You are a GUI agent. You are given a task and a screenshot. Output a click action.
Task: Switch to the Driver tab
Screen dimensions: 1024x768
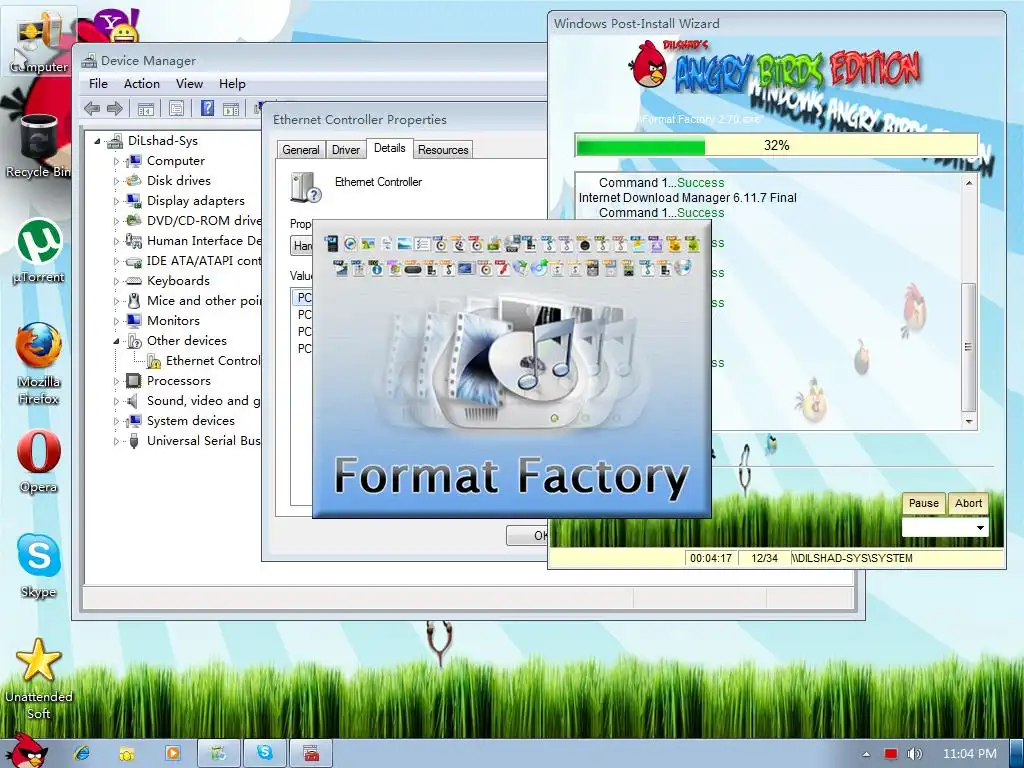click(x=345, y=150)
